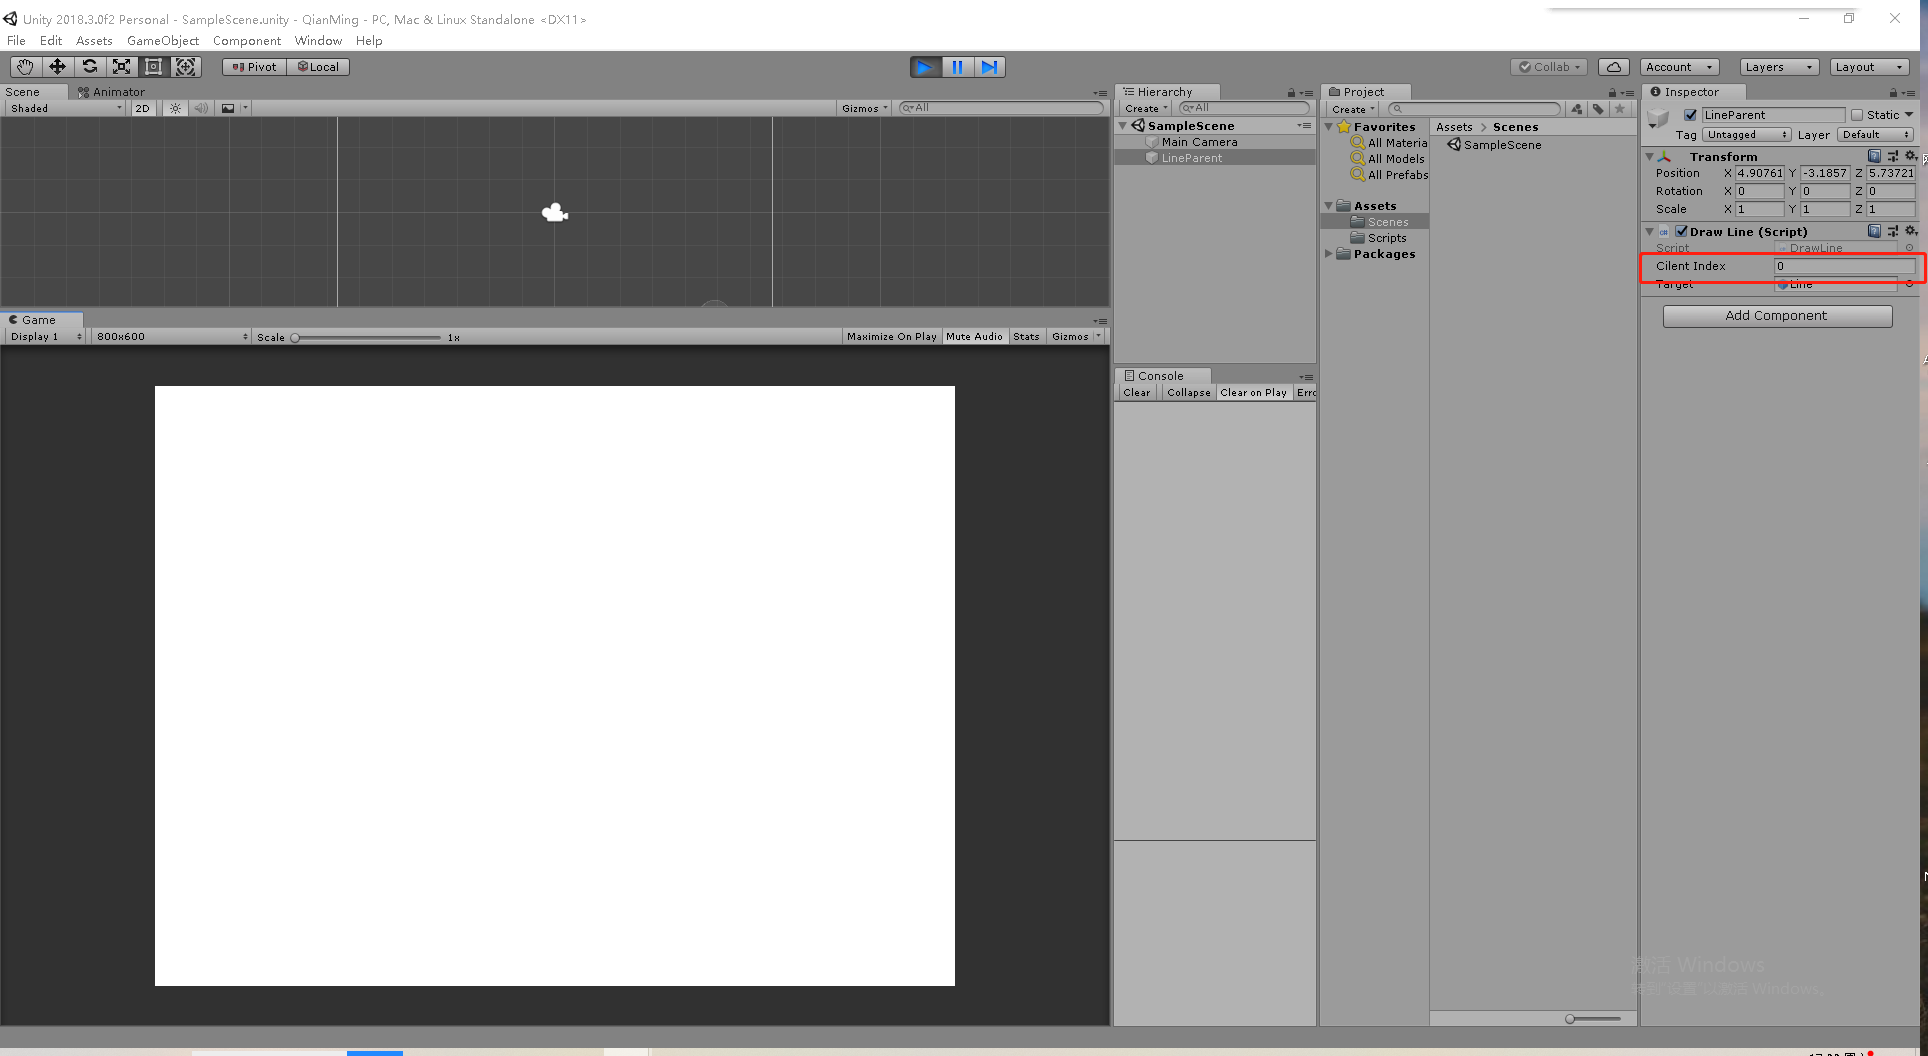Open Draw Line script gear menu
Viewport: 1928px width, 1056px height.
coord(1910,231)
